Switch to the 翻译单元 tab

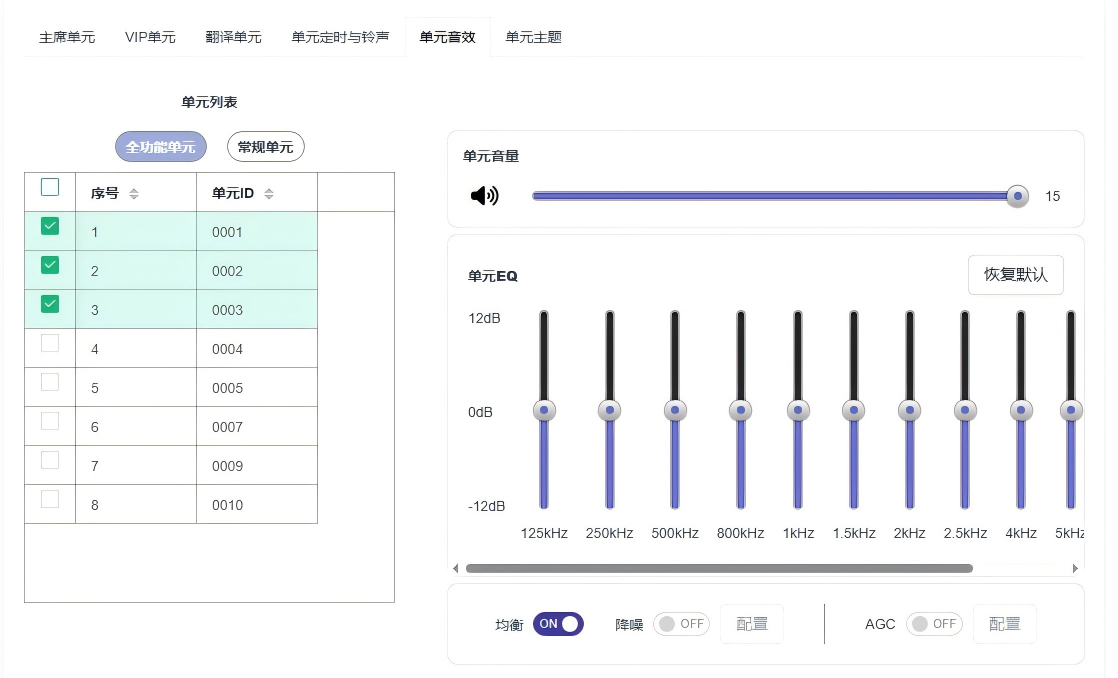pos(234,36)
